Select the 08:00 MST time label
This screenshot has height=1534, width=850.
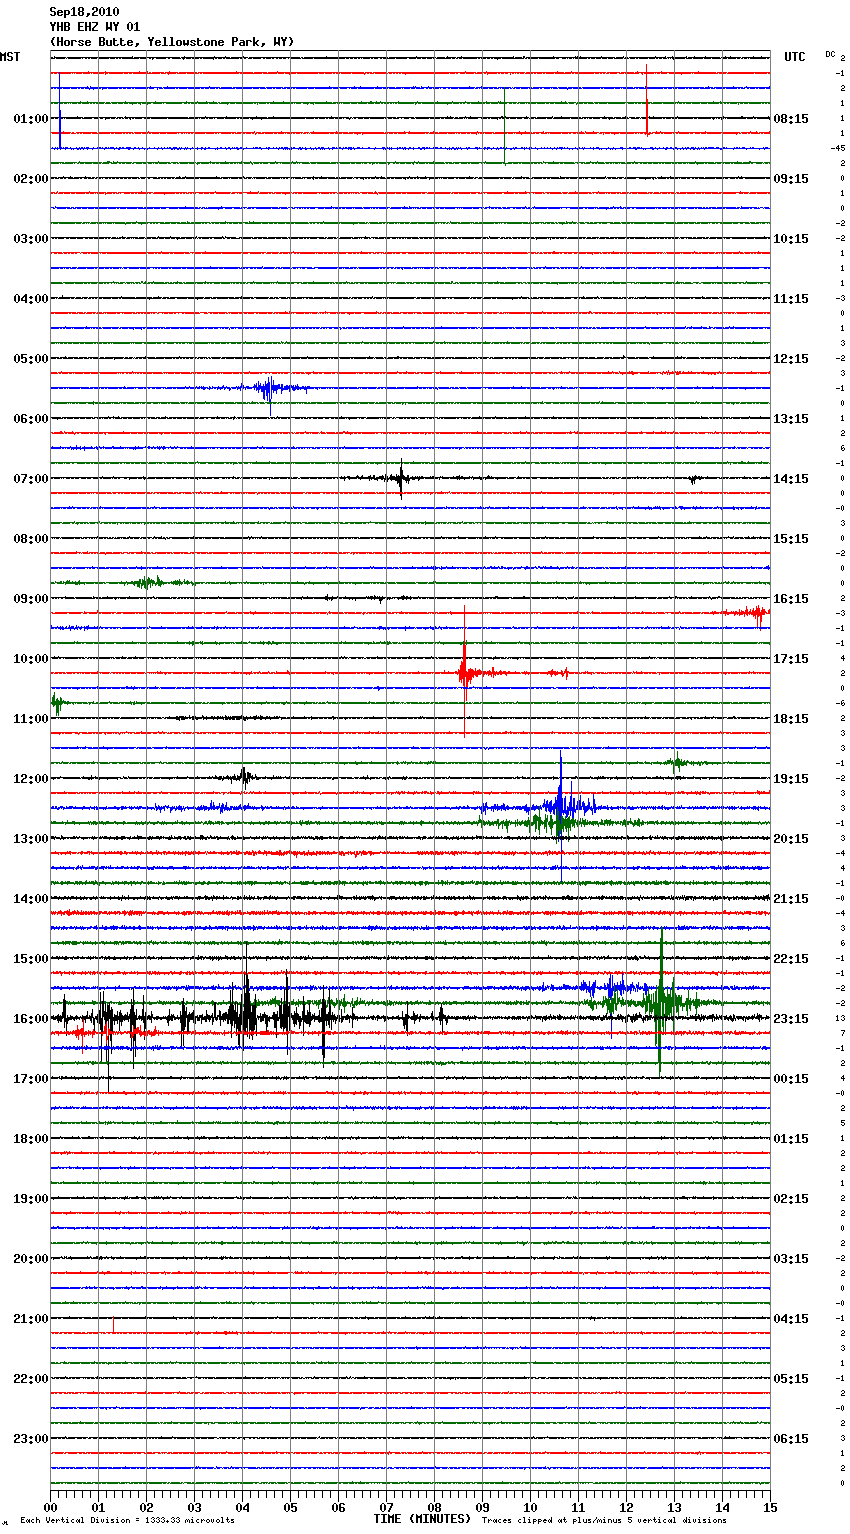30,539
